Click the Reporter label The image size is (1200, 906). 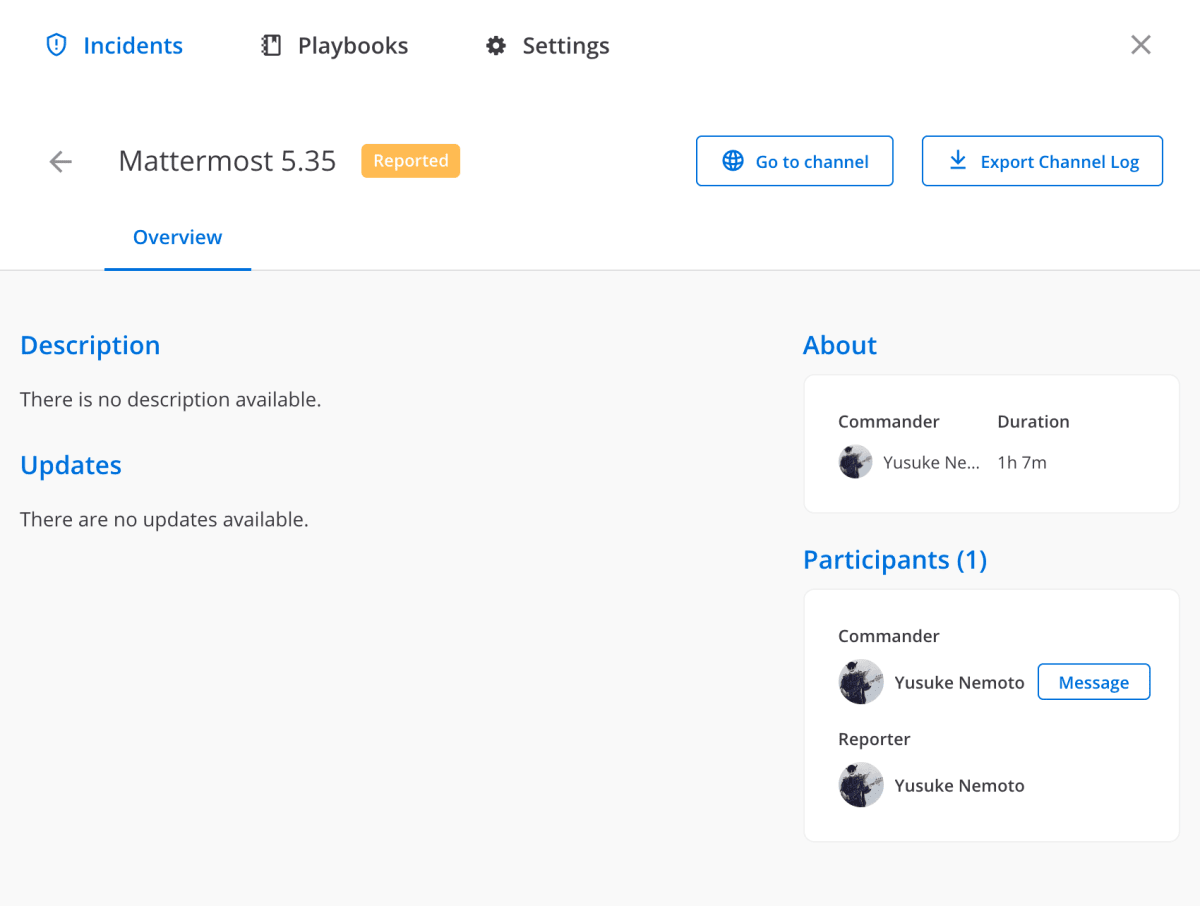(x=874, y=739)
